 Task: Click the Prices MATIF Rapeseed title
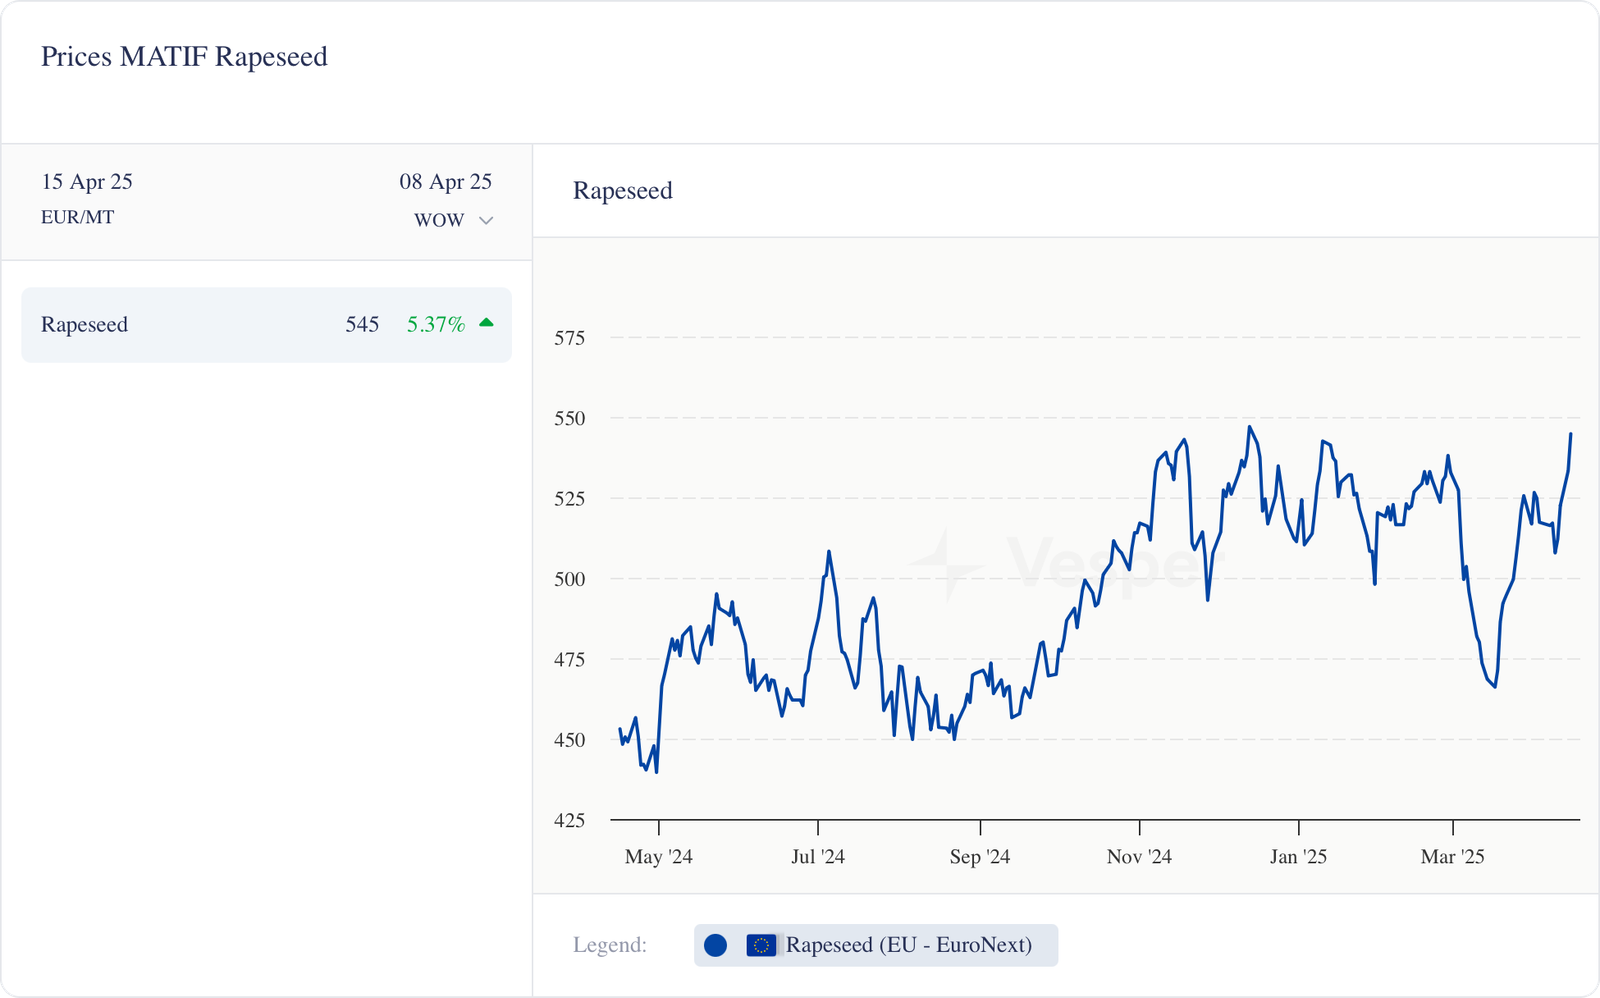[184, 57]
